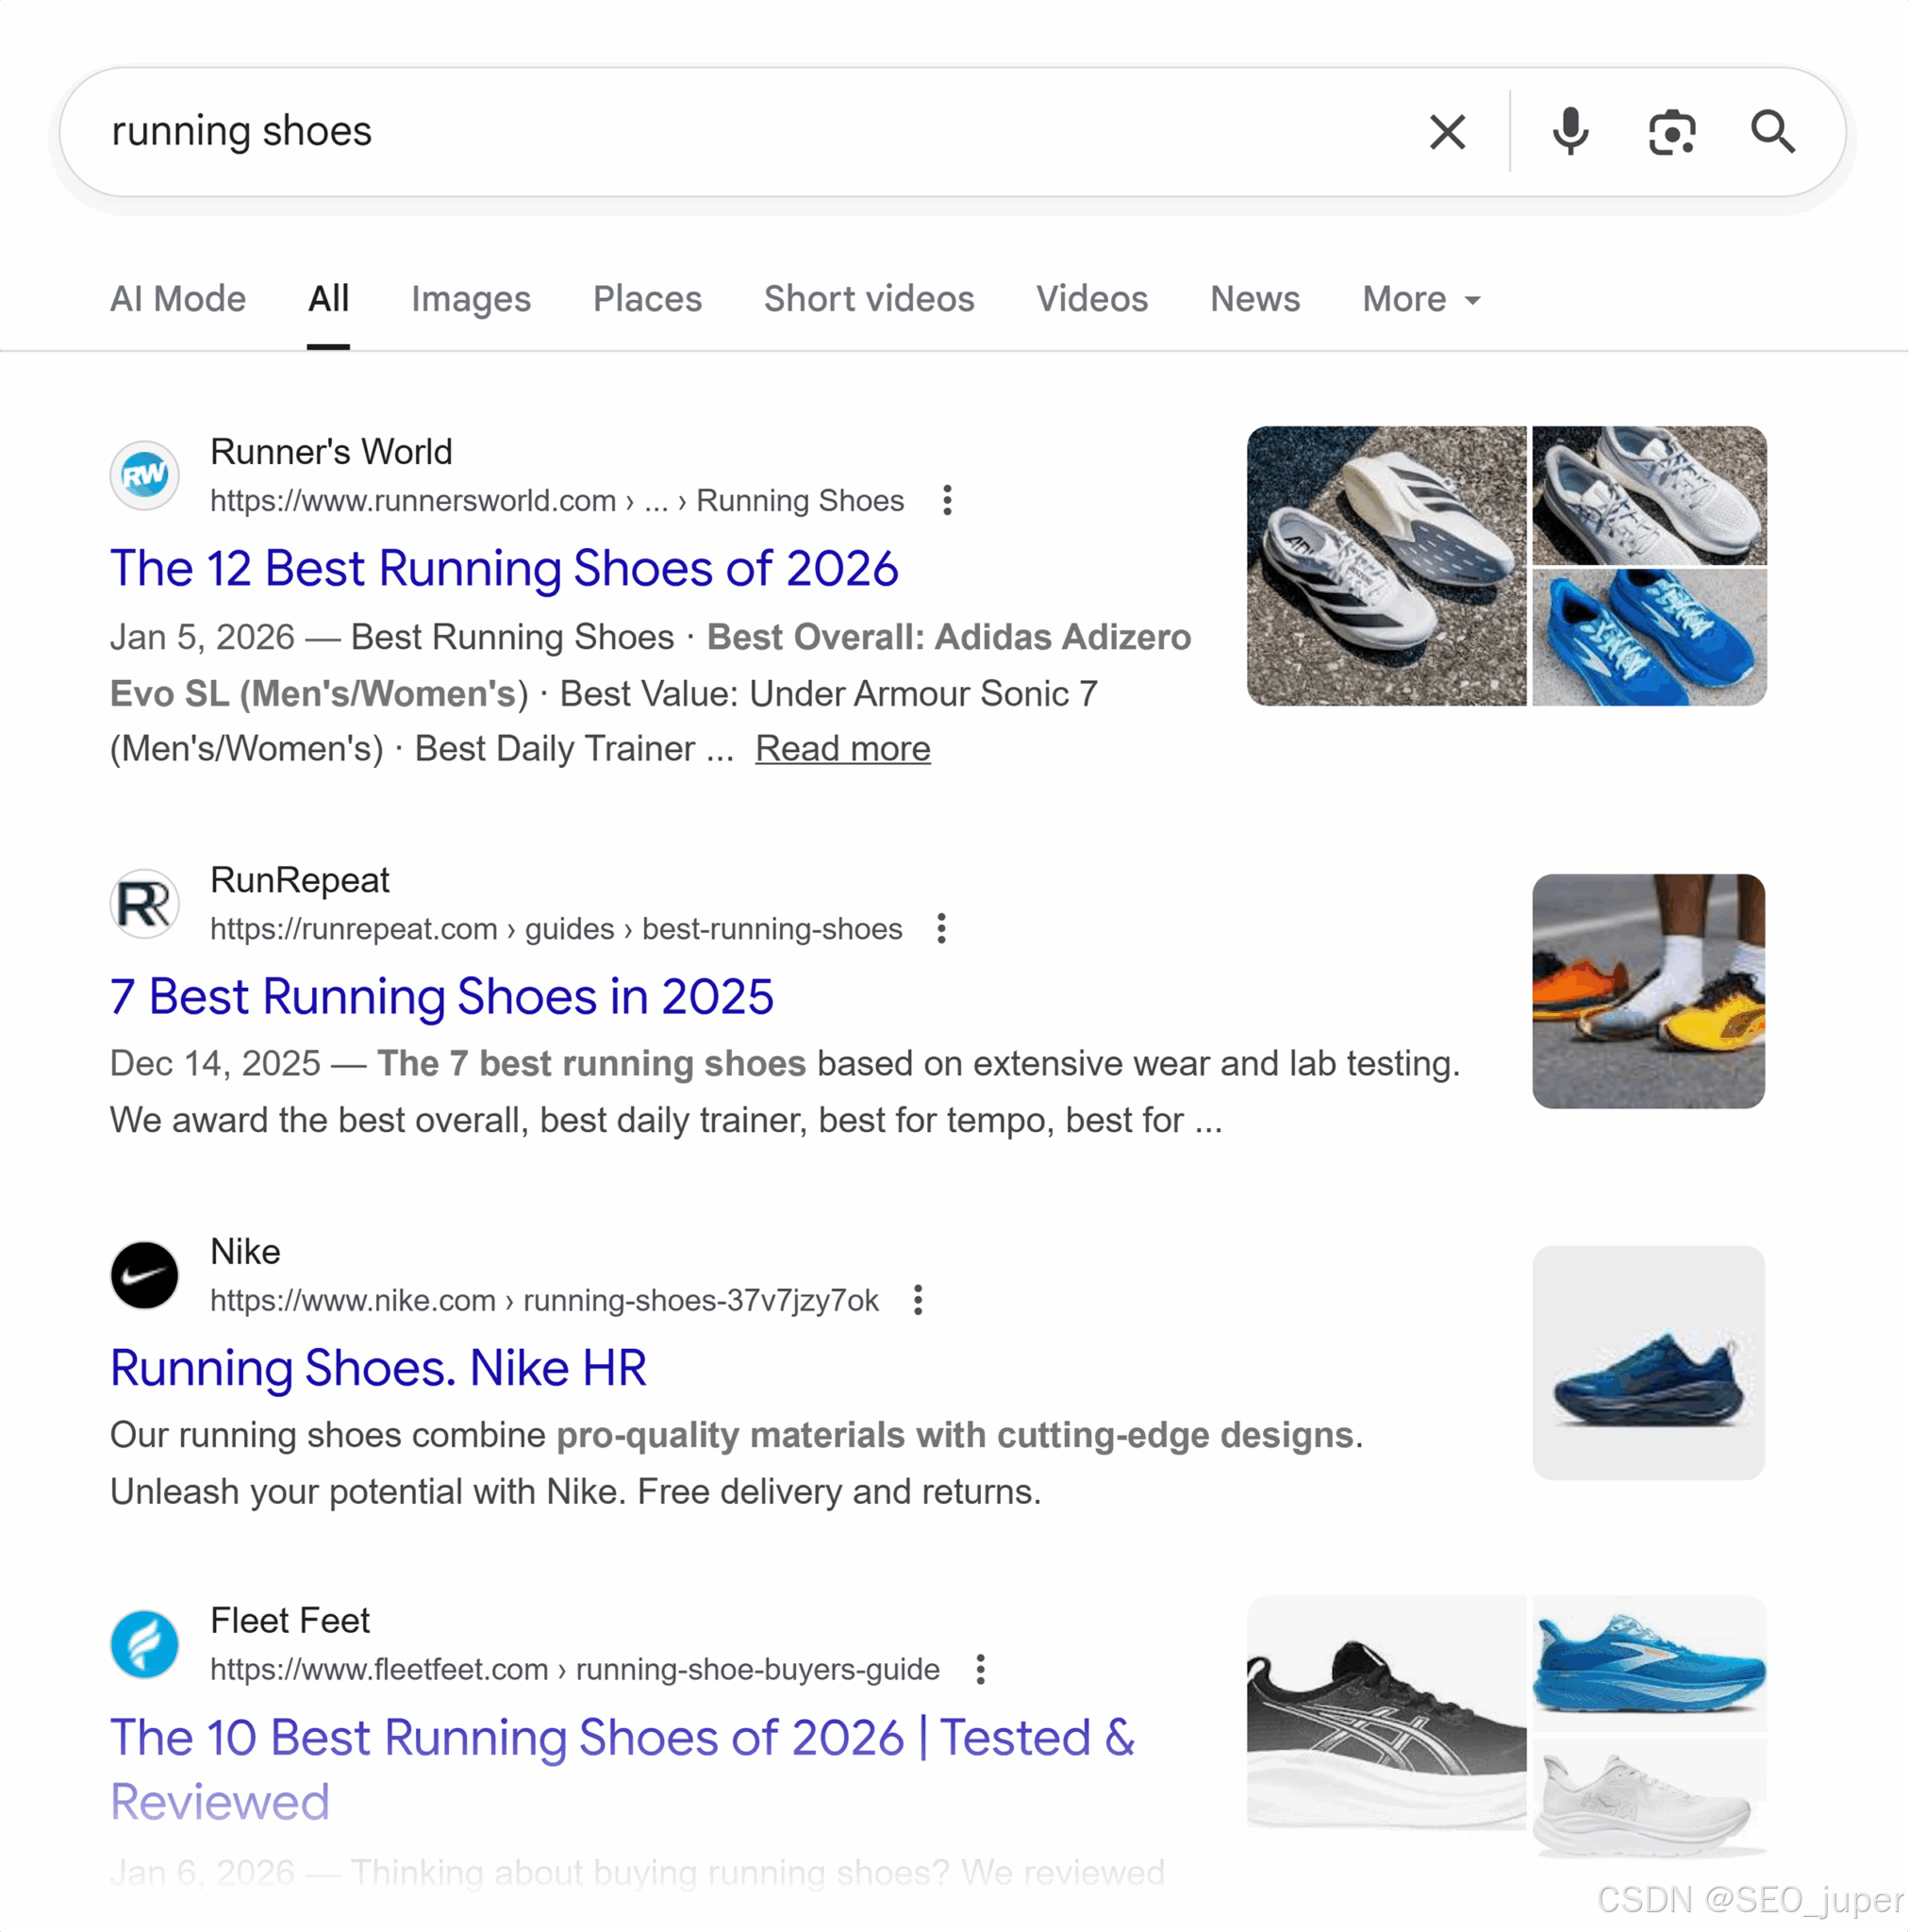Open Running Shoes. Nike HR link
The height and width of the screenshot is (1932, 1908).
point(378,1367)
